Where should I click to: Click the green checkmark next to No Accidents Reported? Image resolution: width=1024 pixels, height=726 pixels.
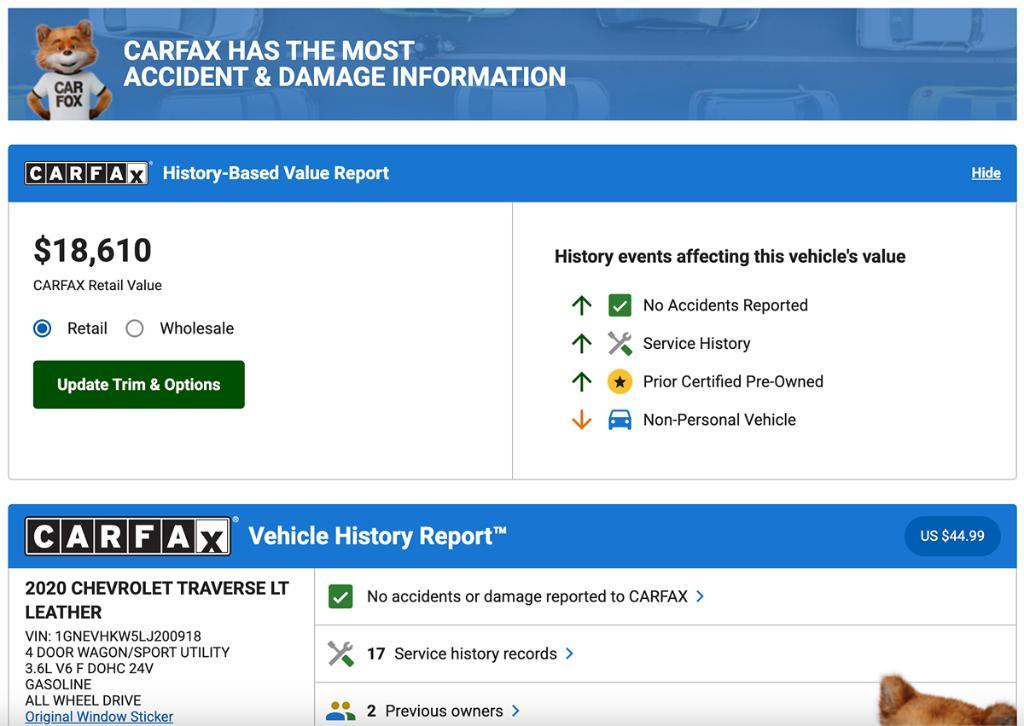(x=620, y=305)
